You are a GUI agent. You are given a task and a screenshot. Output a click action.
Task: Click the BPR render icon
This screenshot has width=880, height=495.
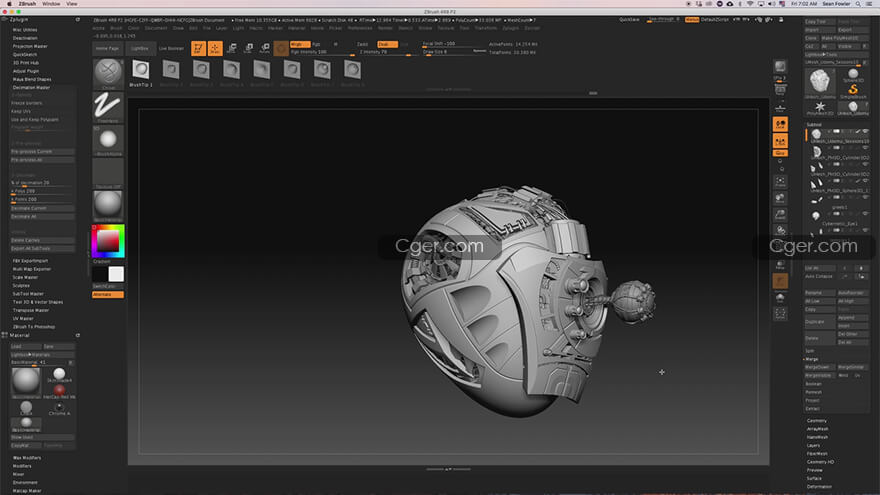coord(780,67)
